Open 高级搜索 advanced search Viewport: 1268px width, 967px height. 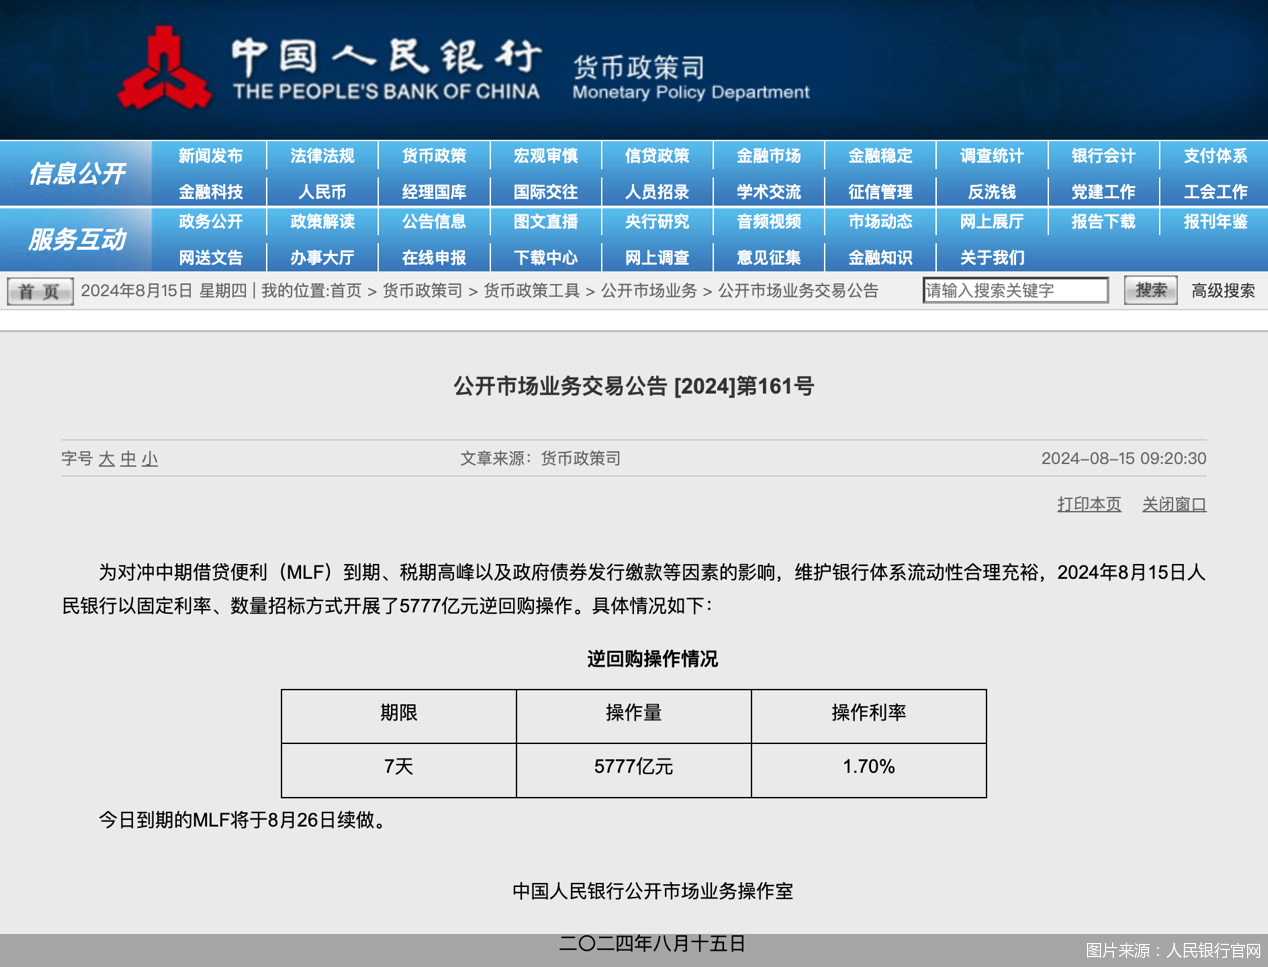click(x=1223, y=291)
